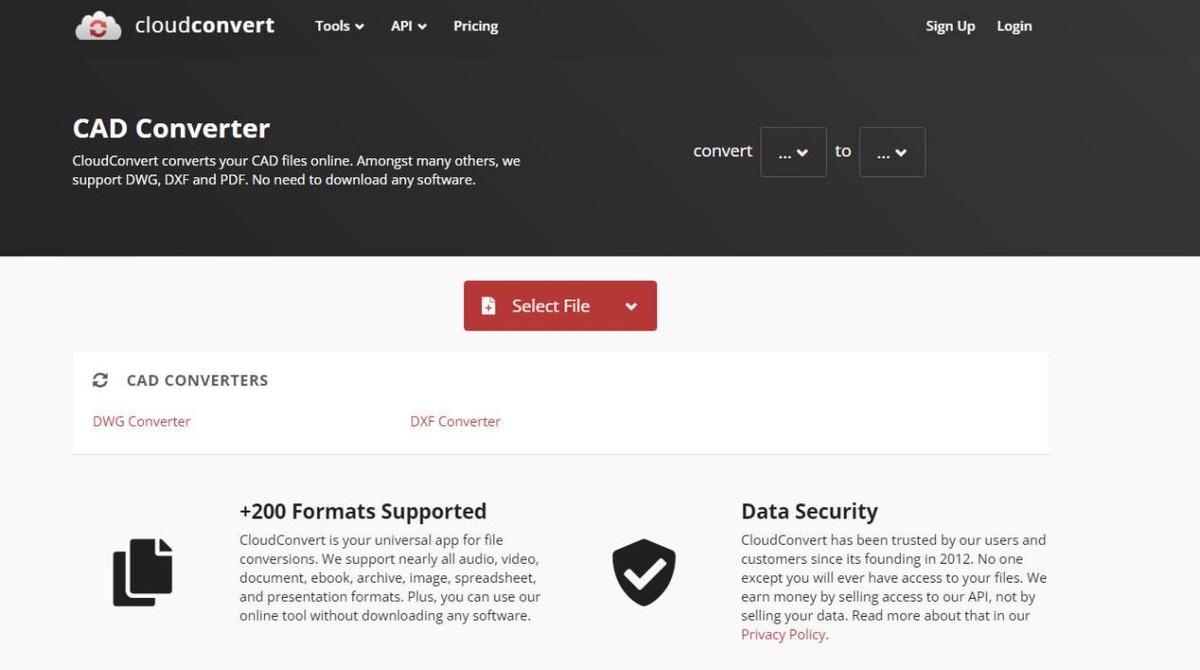Screen dimensions: 1200x670
Task: Click the stacked documents icon for Formats Supported
Action: point(142,572)
